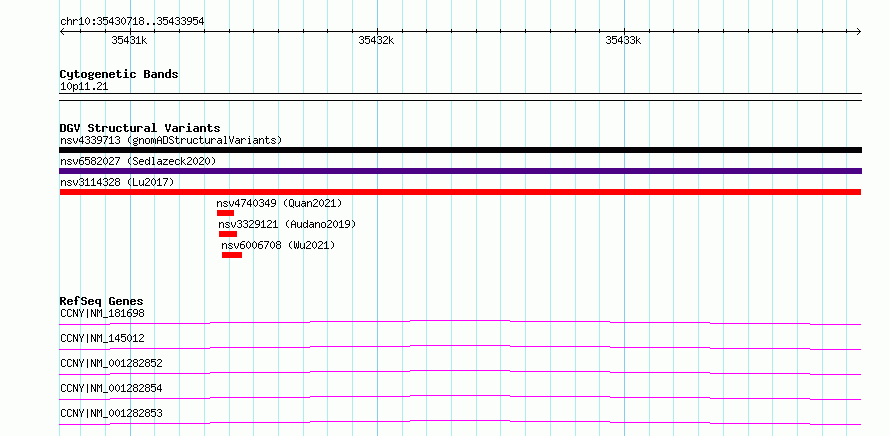Screen dimensions: 890x436
Task: Click the 35432k ruler tick label
Action: (376, 40)
